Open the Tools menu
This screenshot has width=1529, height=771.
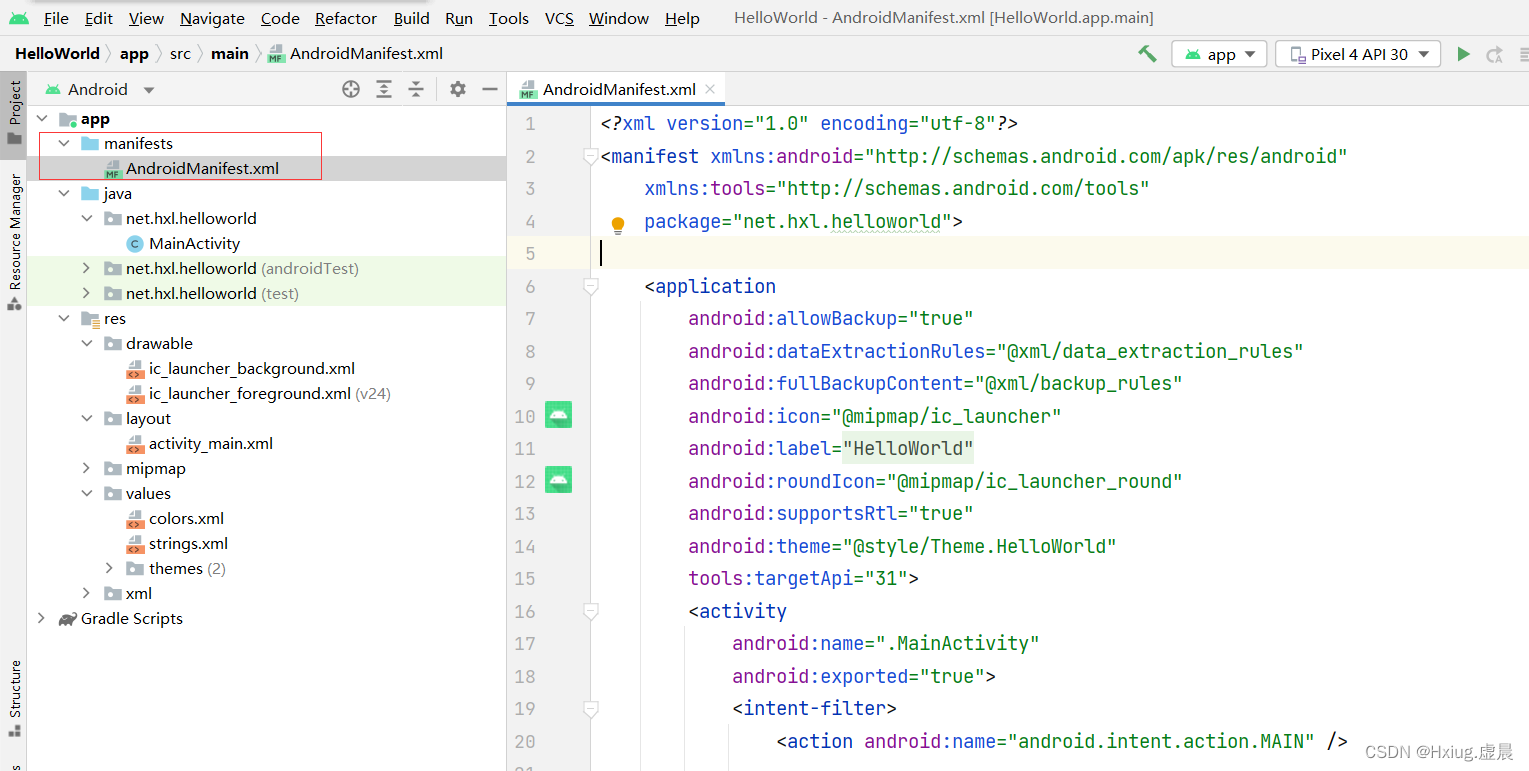point(509,18)
